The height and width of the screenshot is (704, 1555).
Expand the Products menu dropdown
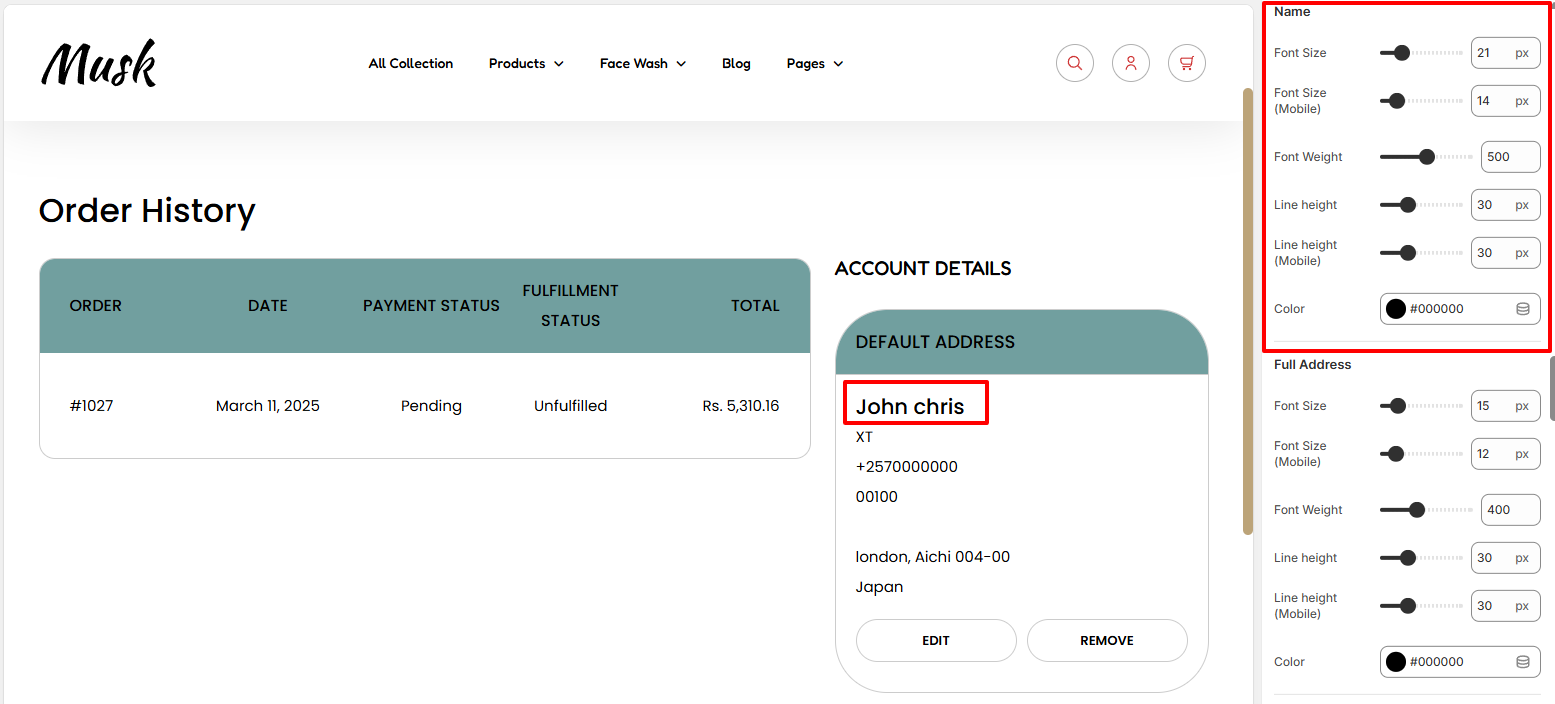(526, 63)
